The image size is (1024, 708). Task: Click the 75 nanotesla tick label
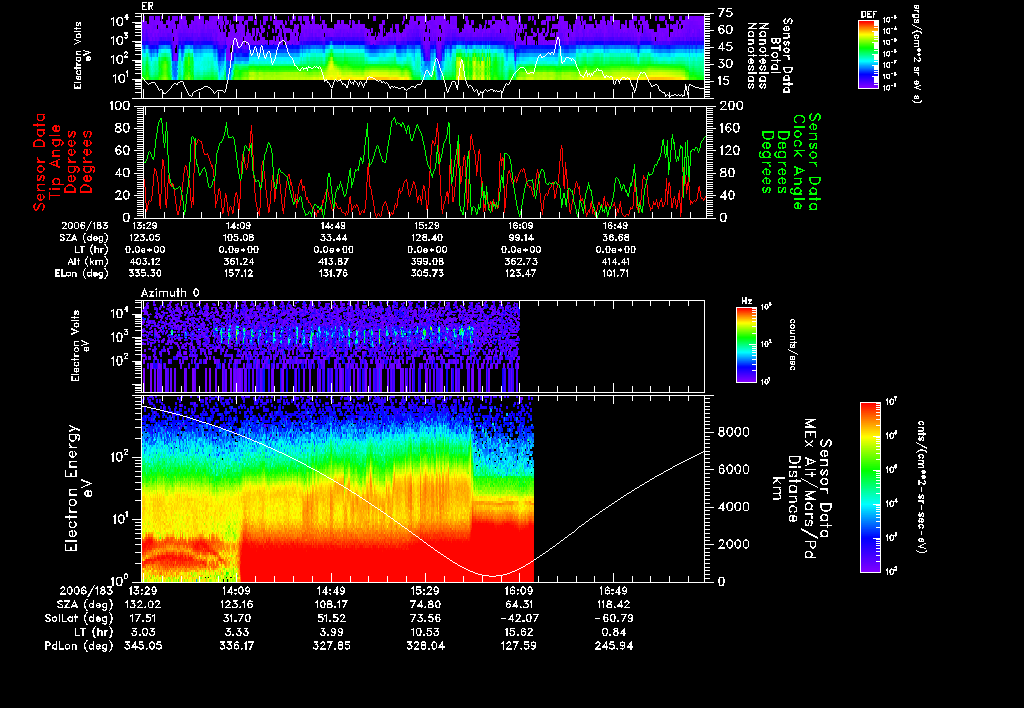[726, 12]
